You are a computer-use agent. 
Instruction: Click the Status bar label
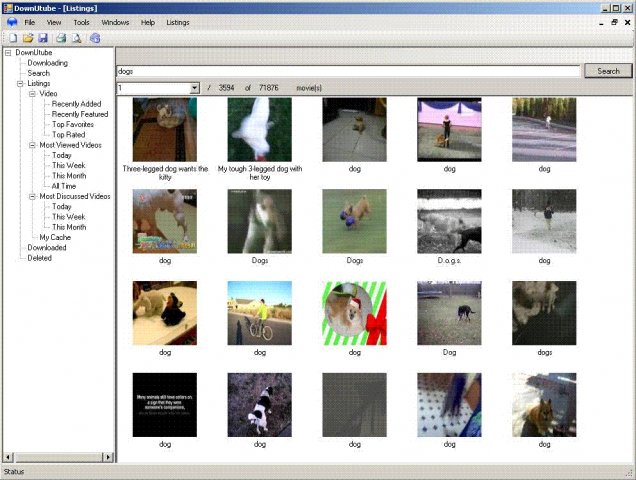(14, 471)
